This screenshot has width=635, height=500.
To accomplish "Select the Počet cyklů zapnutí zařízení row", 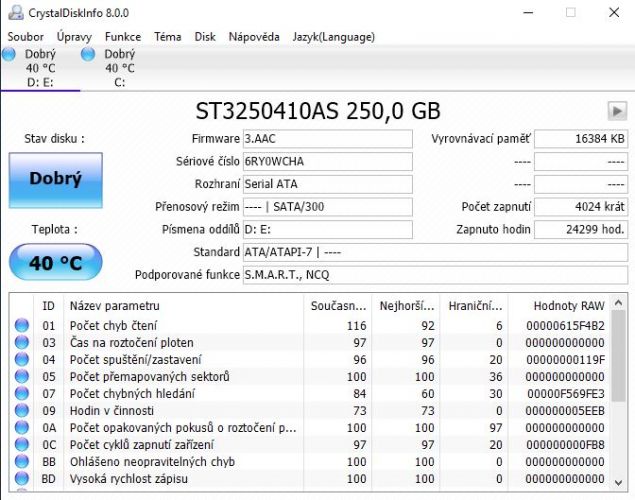I will 310,444.
